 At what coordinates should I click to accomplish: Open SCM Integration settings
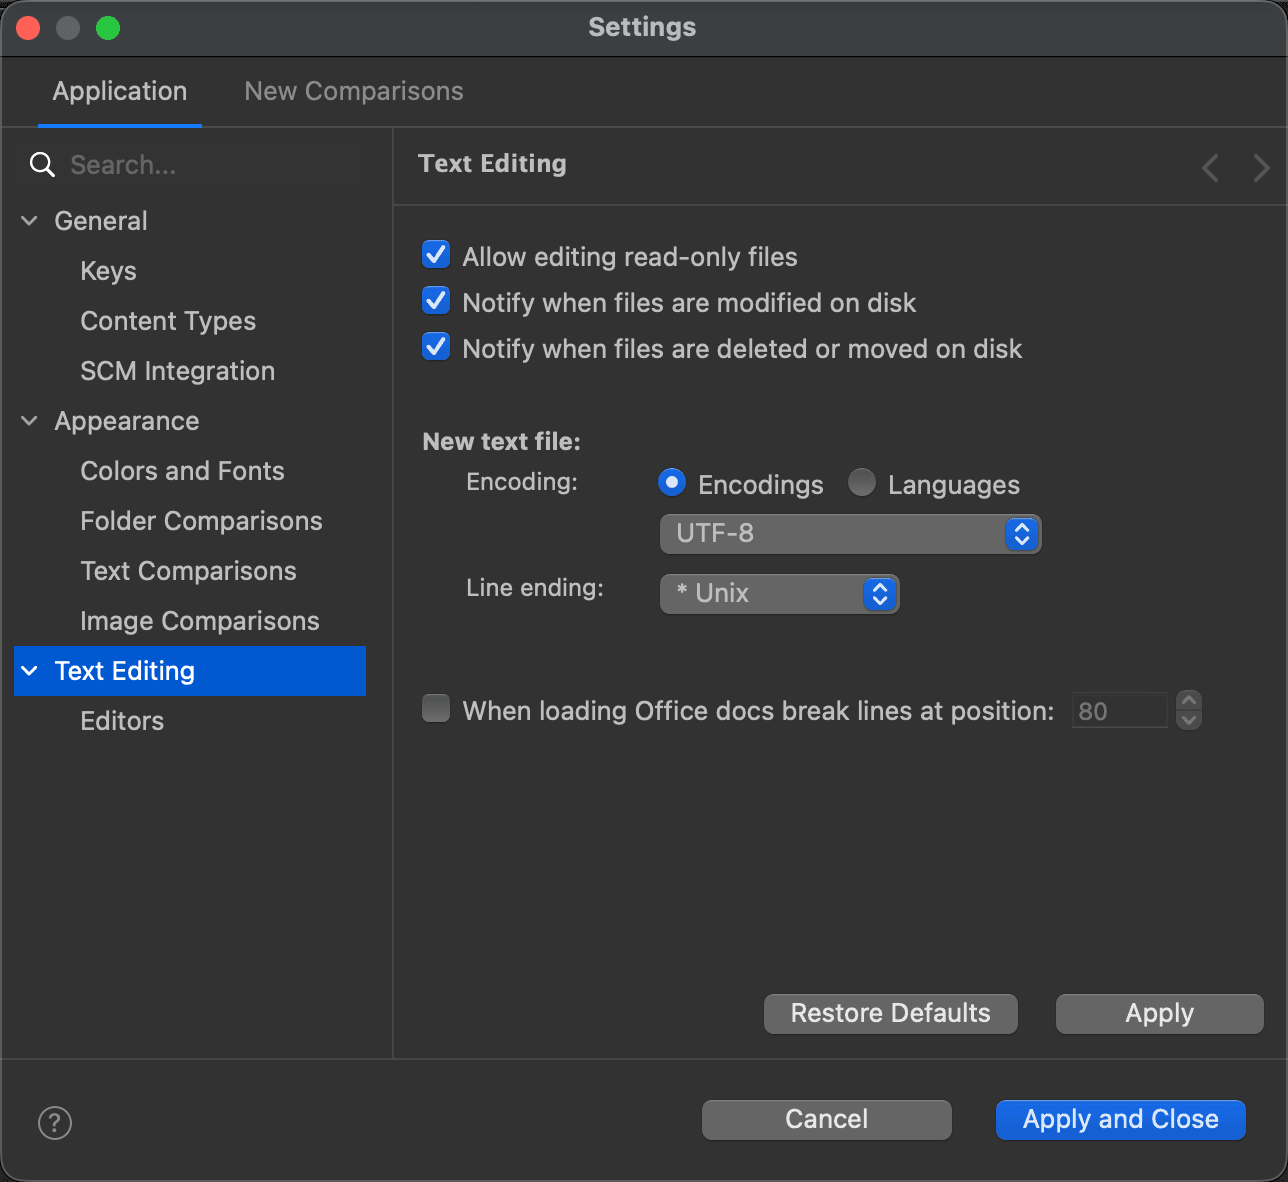pyautogui.click(x=177, y=371)
